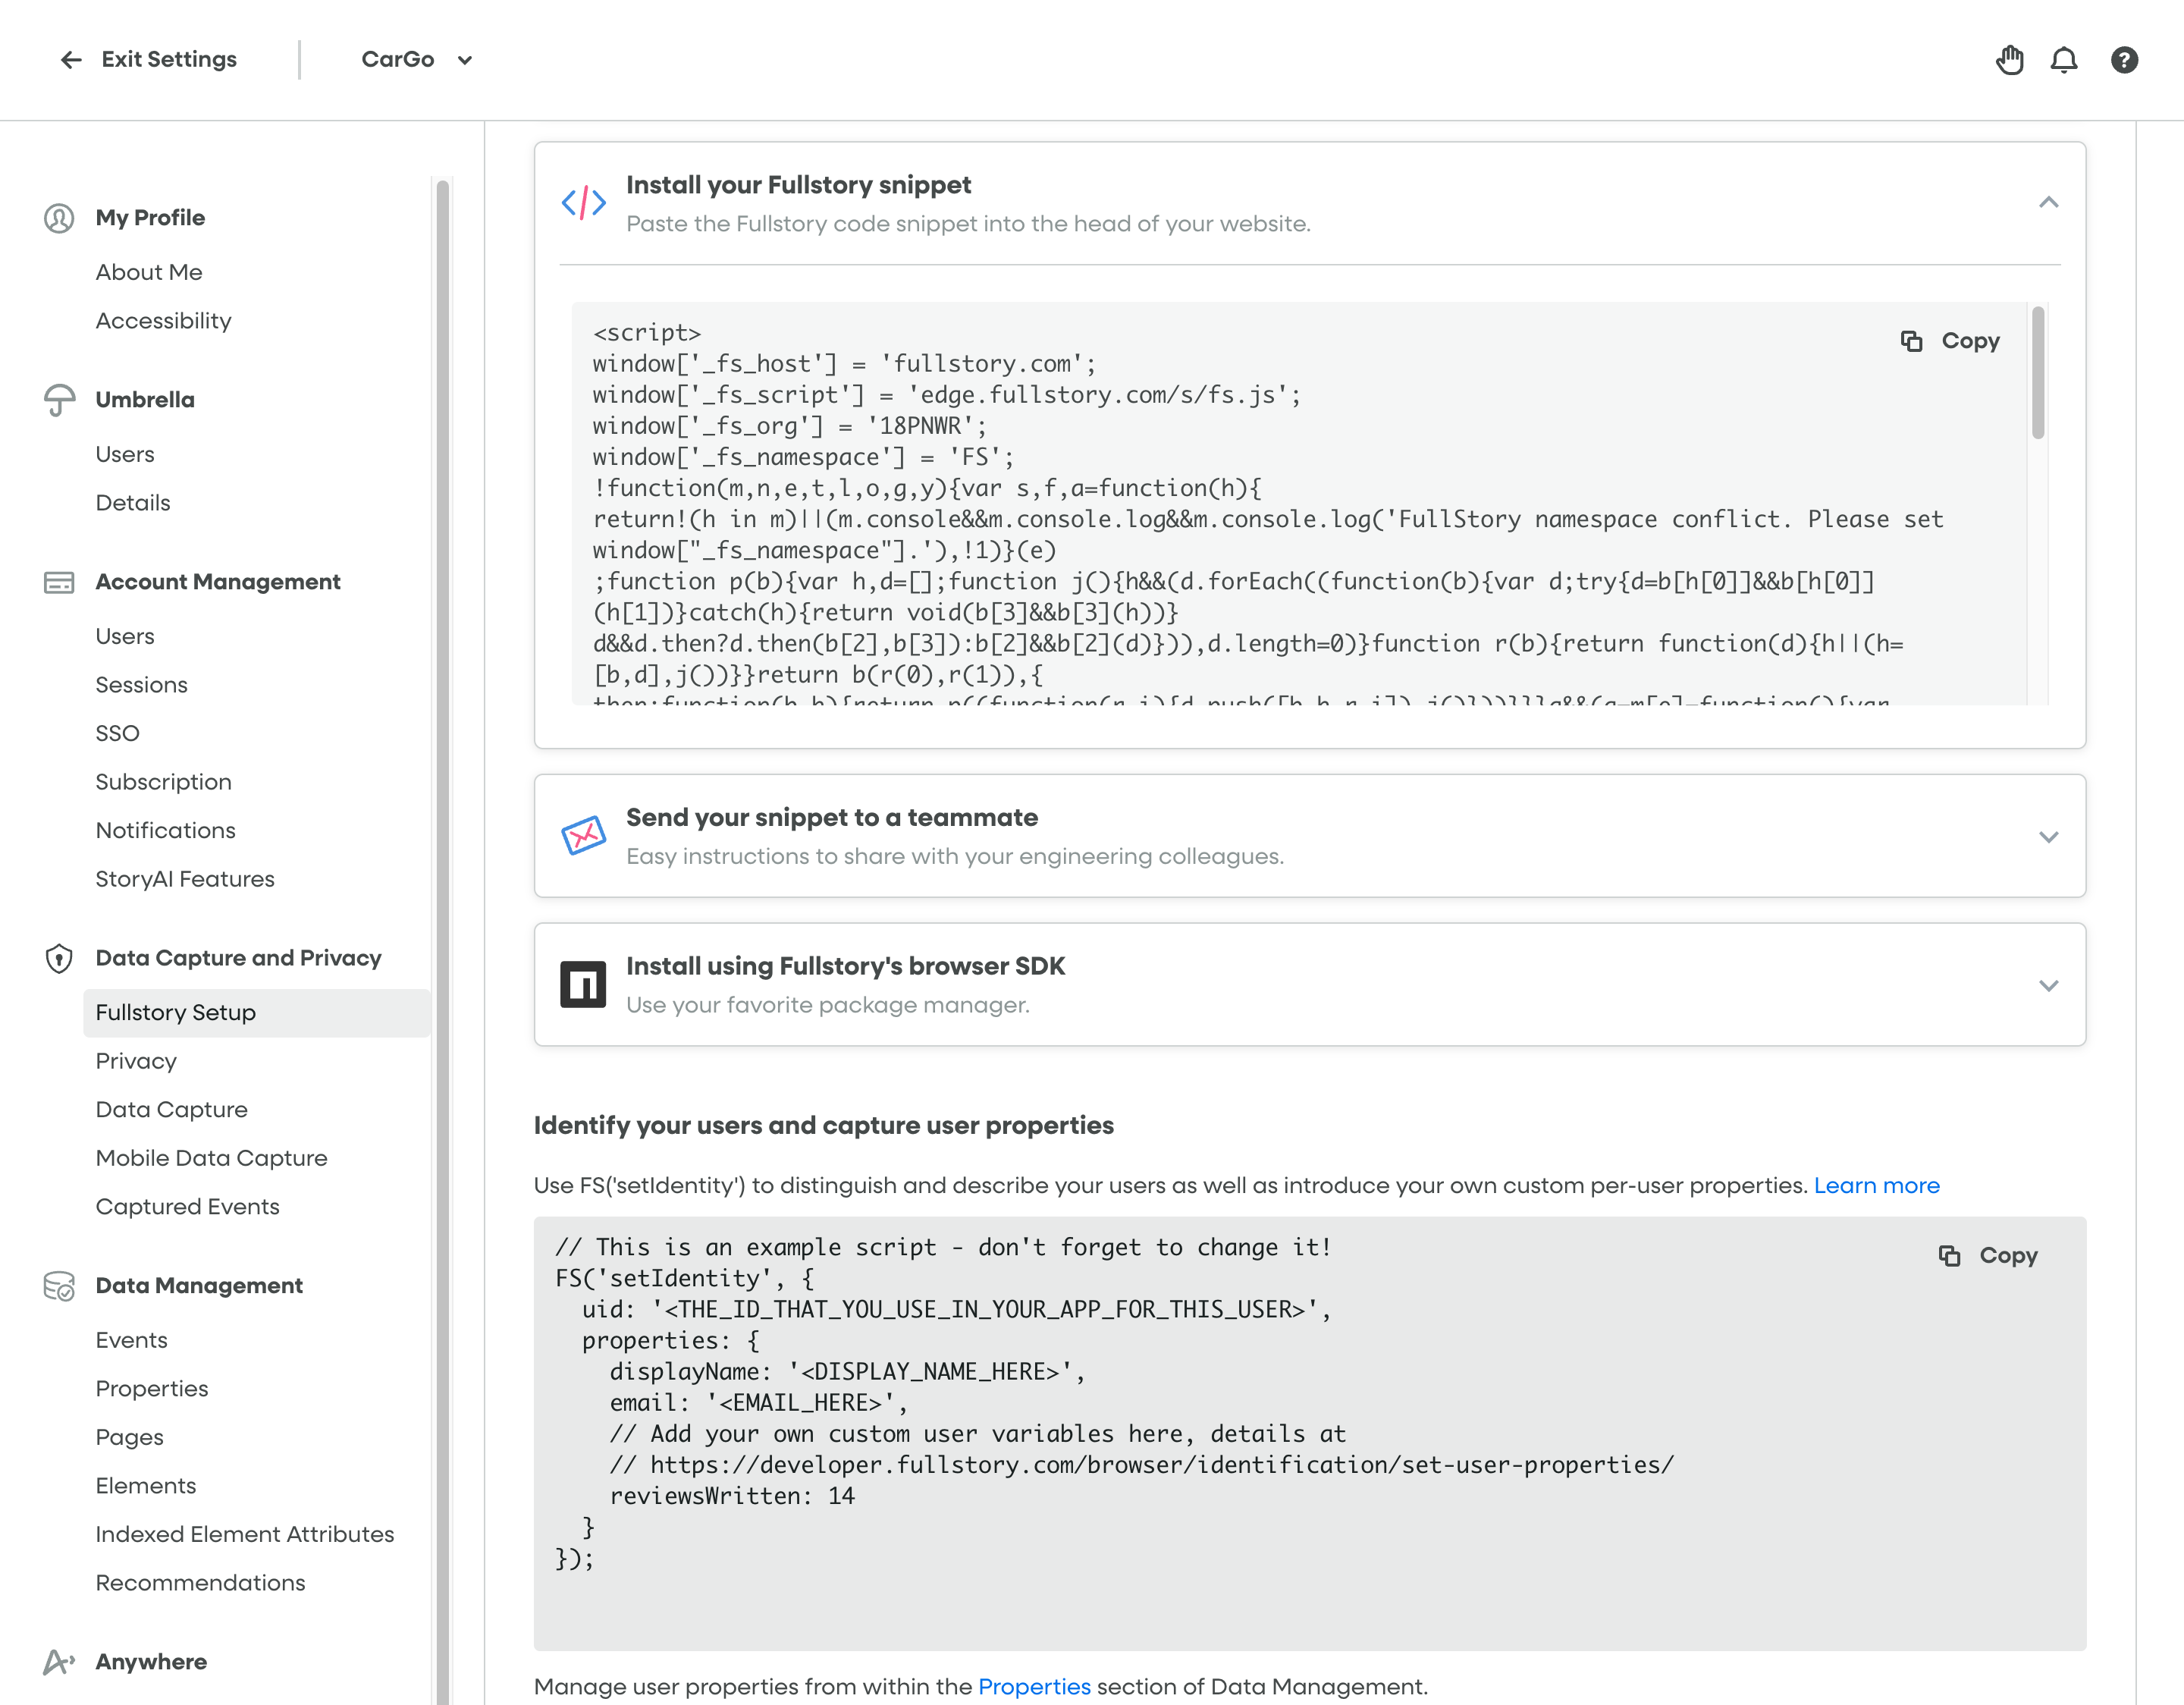2184x1705 pixels.
Task: Open Subscription settings
Action: pyautogui.click(x=163, y=782)
